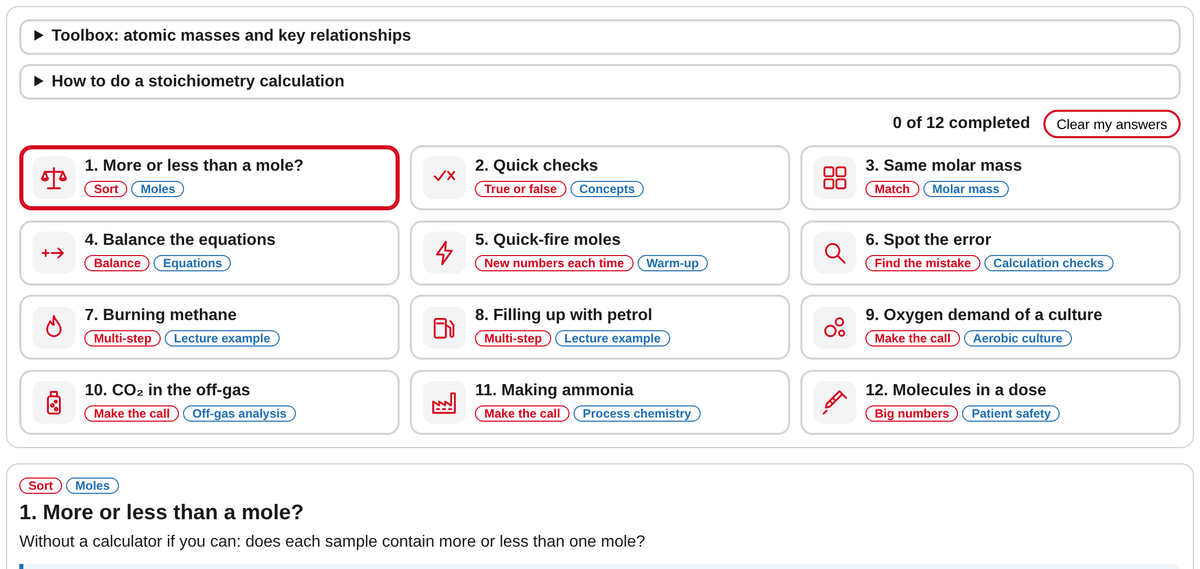Image resolution: width=1200 pixels, height=569 pixels.
Task: Open activity 2. Quick checks
Action: click(x=600, y=178)
